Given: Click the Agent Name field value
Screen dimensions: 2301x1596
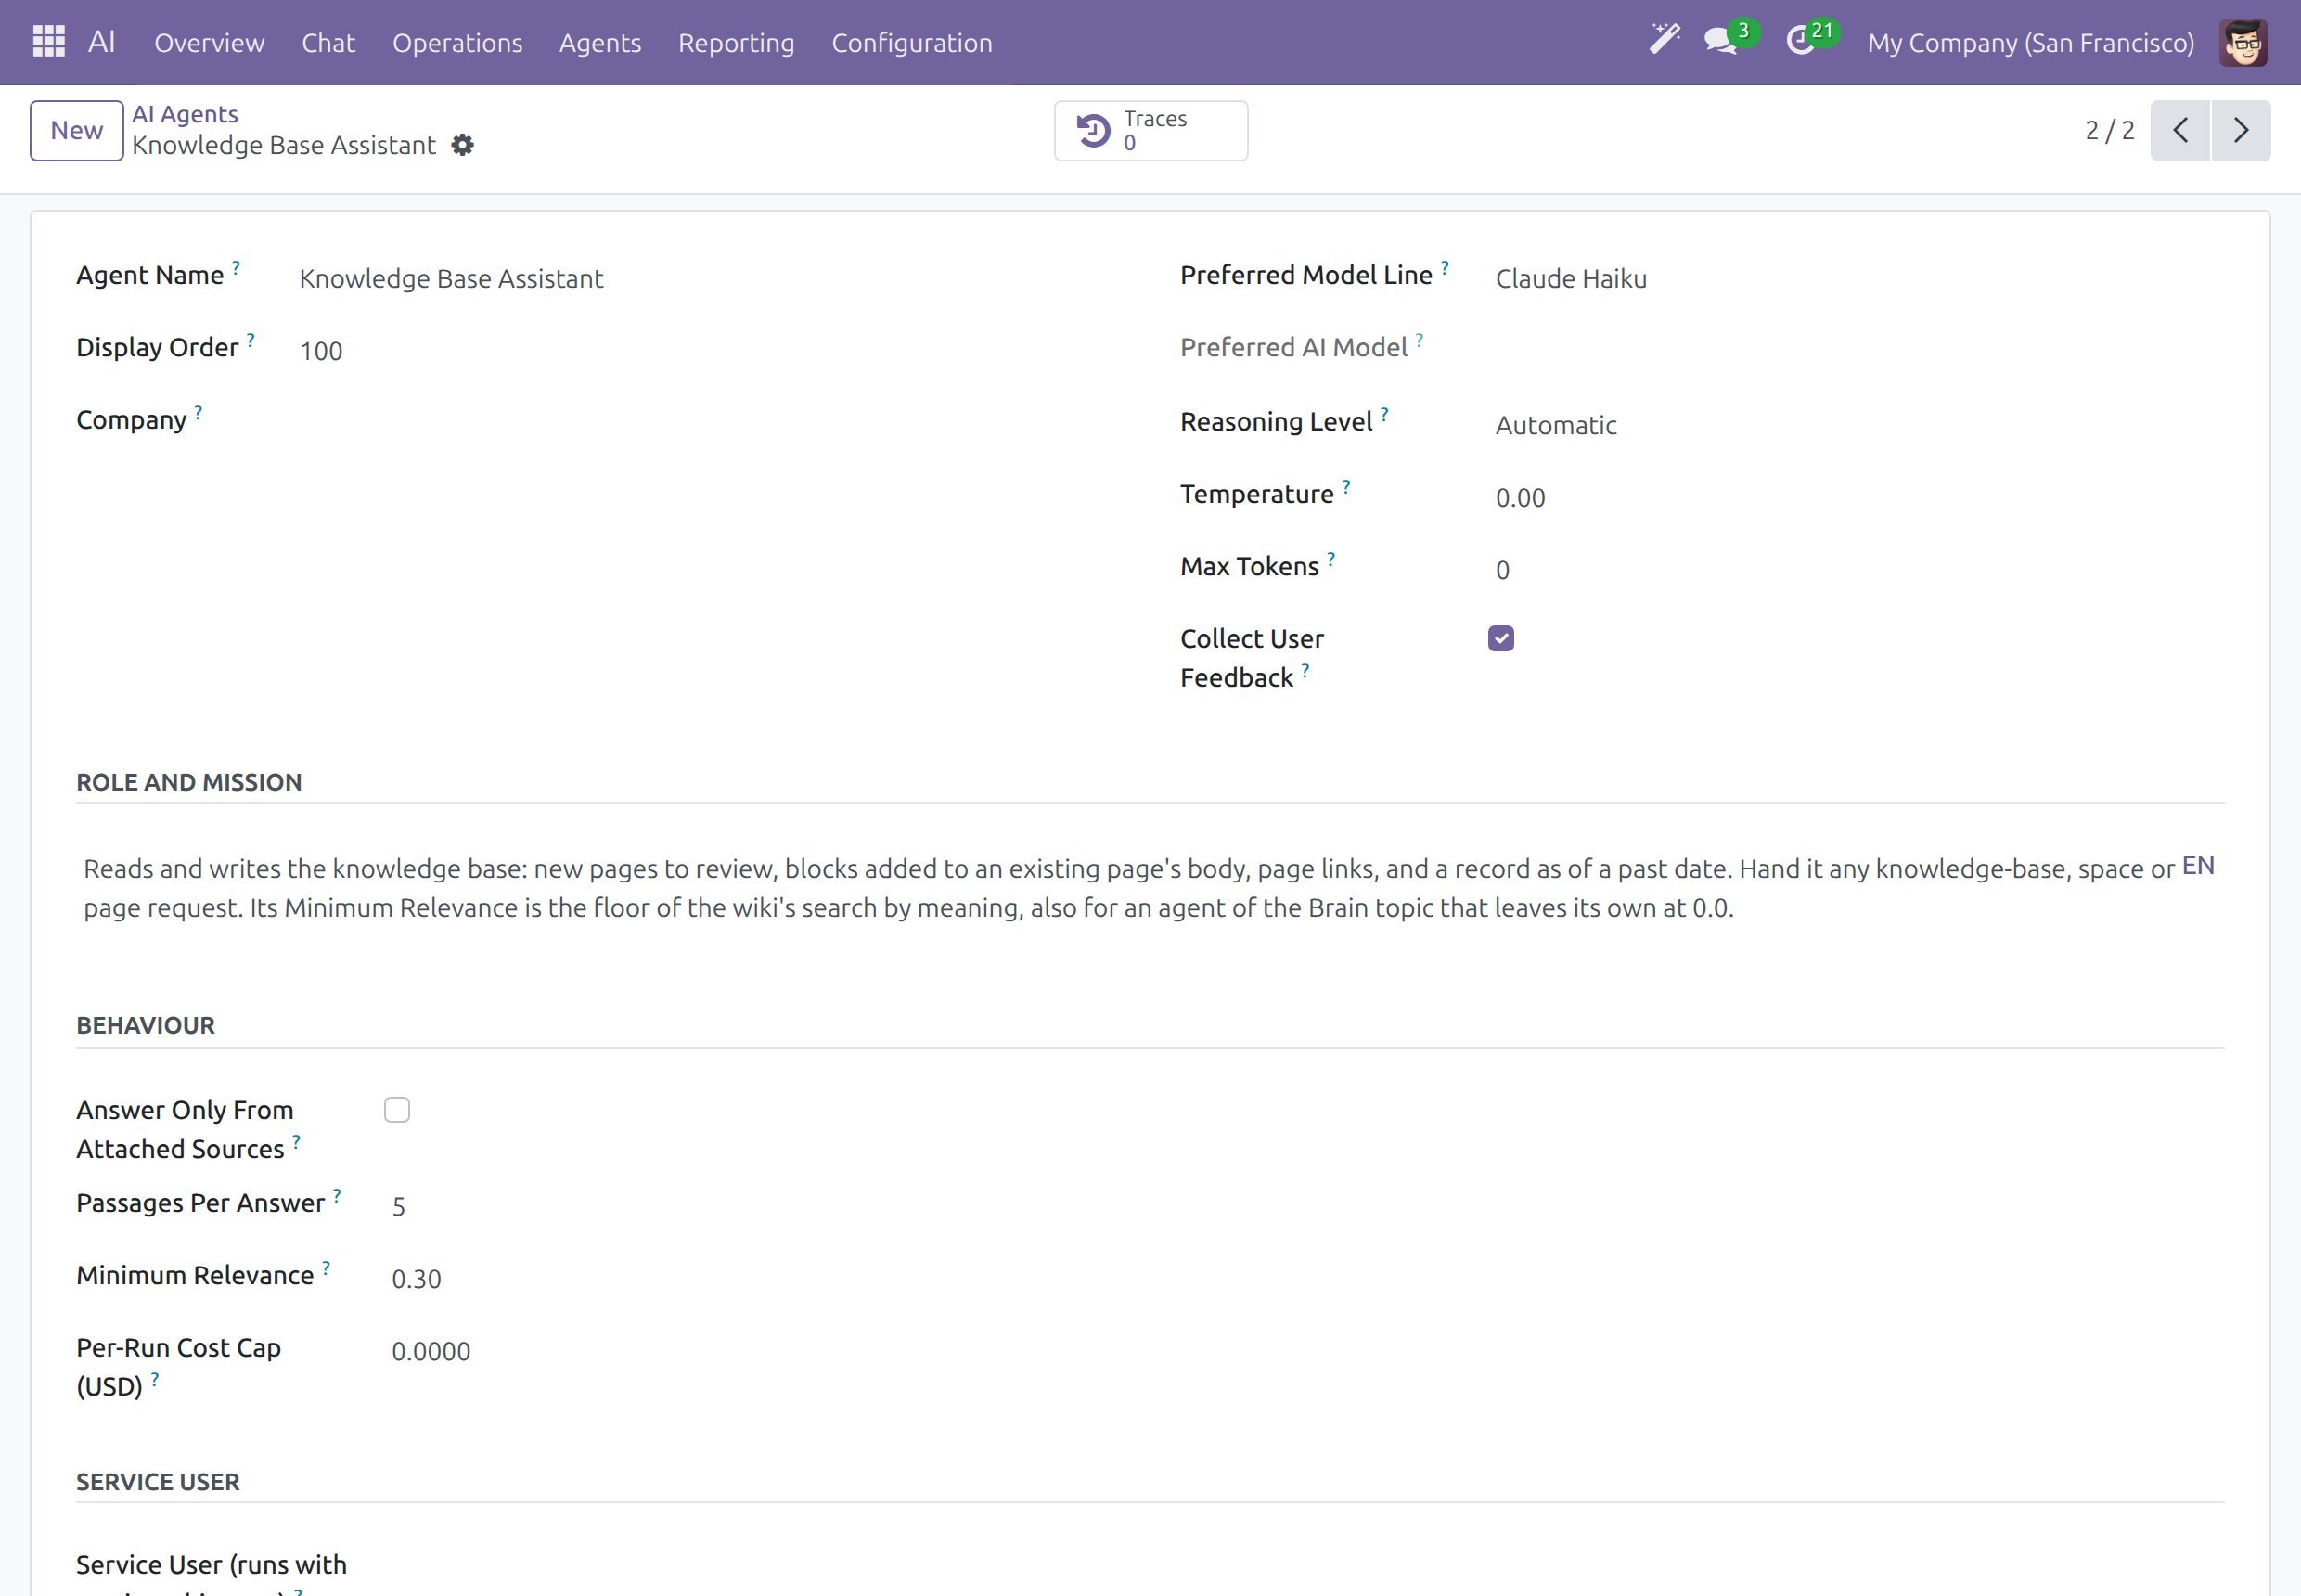Looking at the screenshot, I should (451, 278).
